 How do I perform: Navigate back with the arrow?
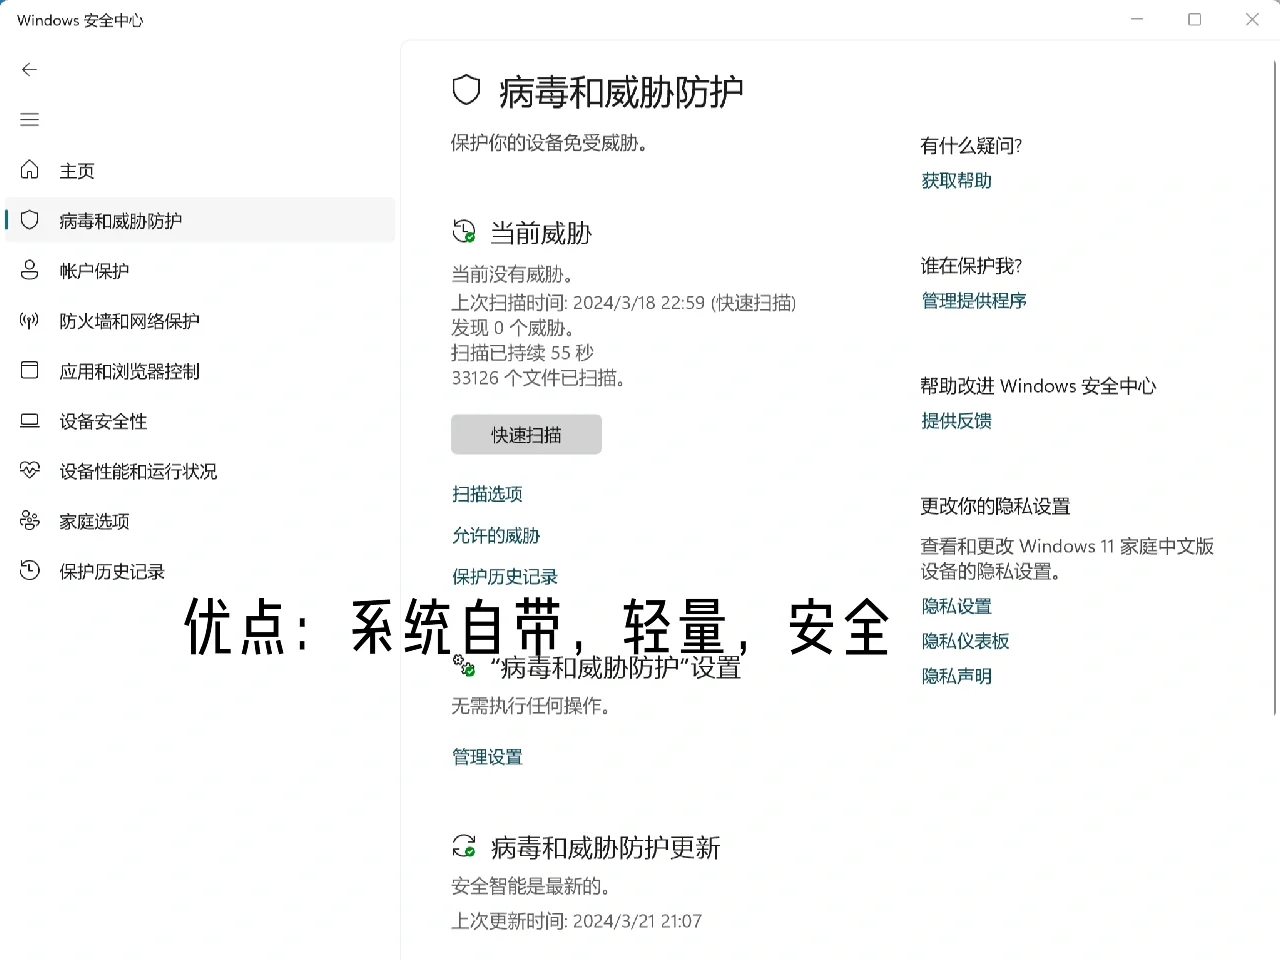click(x=29, y=70)
